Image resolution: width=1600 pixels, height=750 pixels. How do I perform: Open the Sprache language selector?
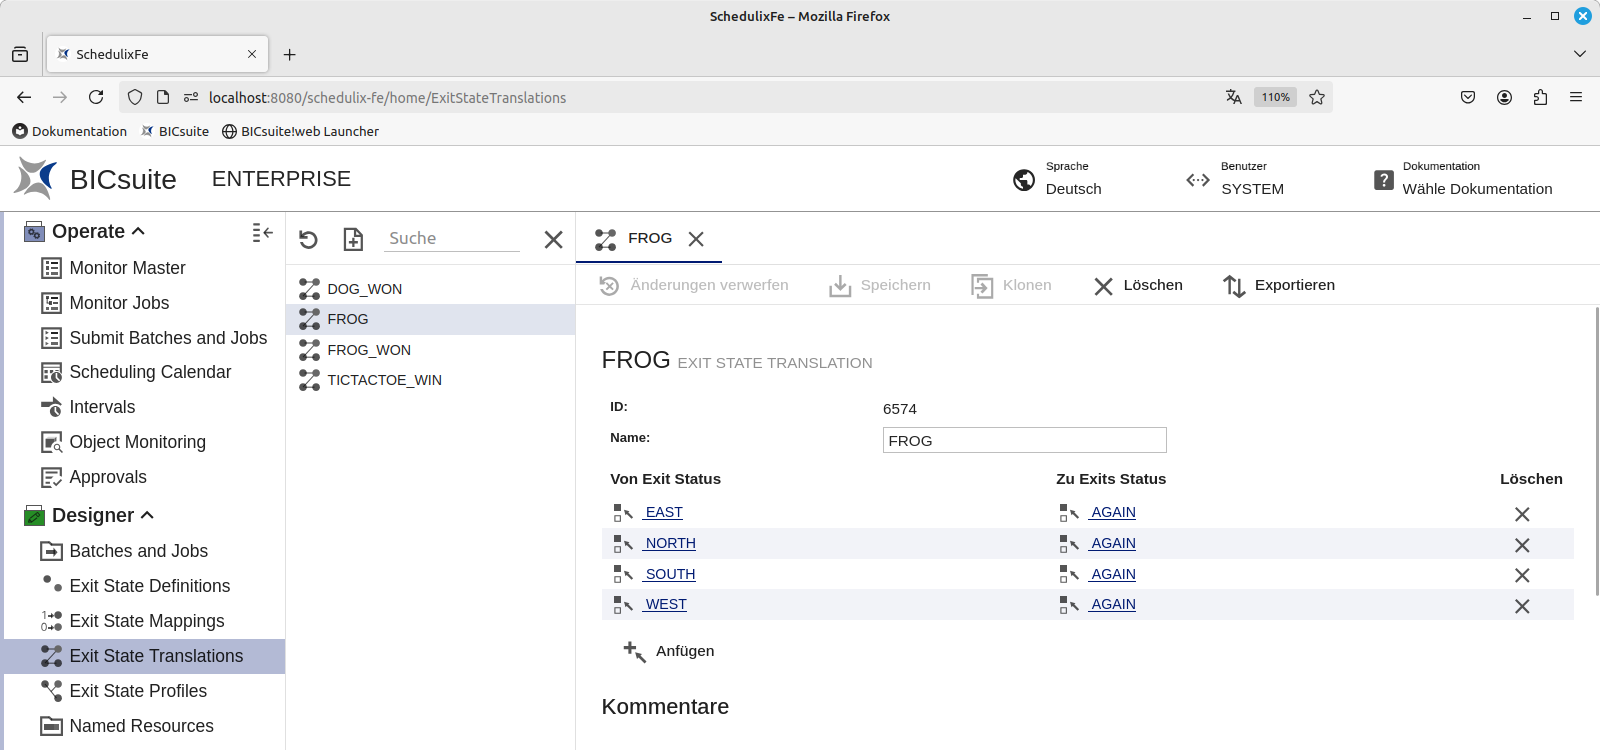[1058, 179]
